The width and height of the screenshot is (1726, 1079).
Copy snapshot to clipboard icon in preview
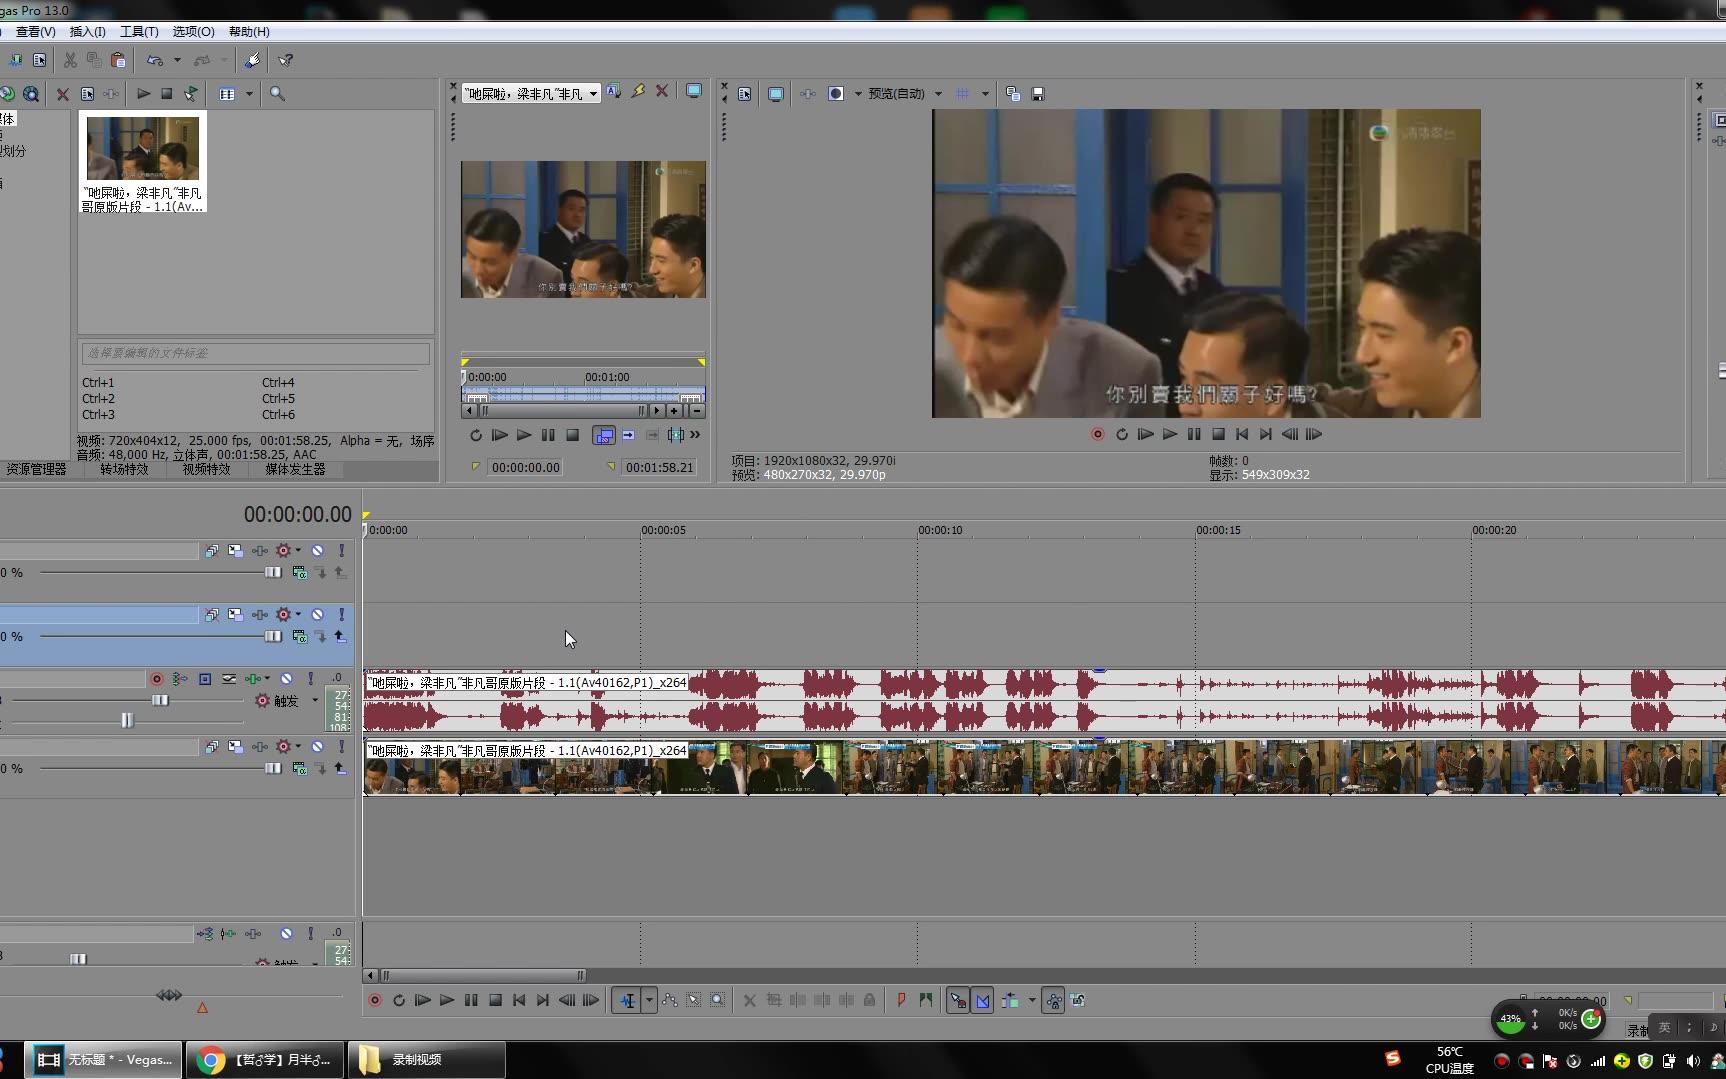(x=1013, y=94)
